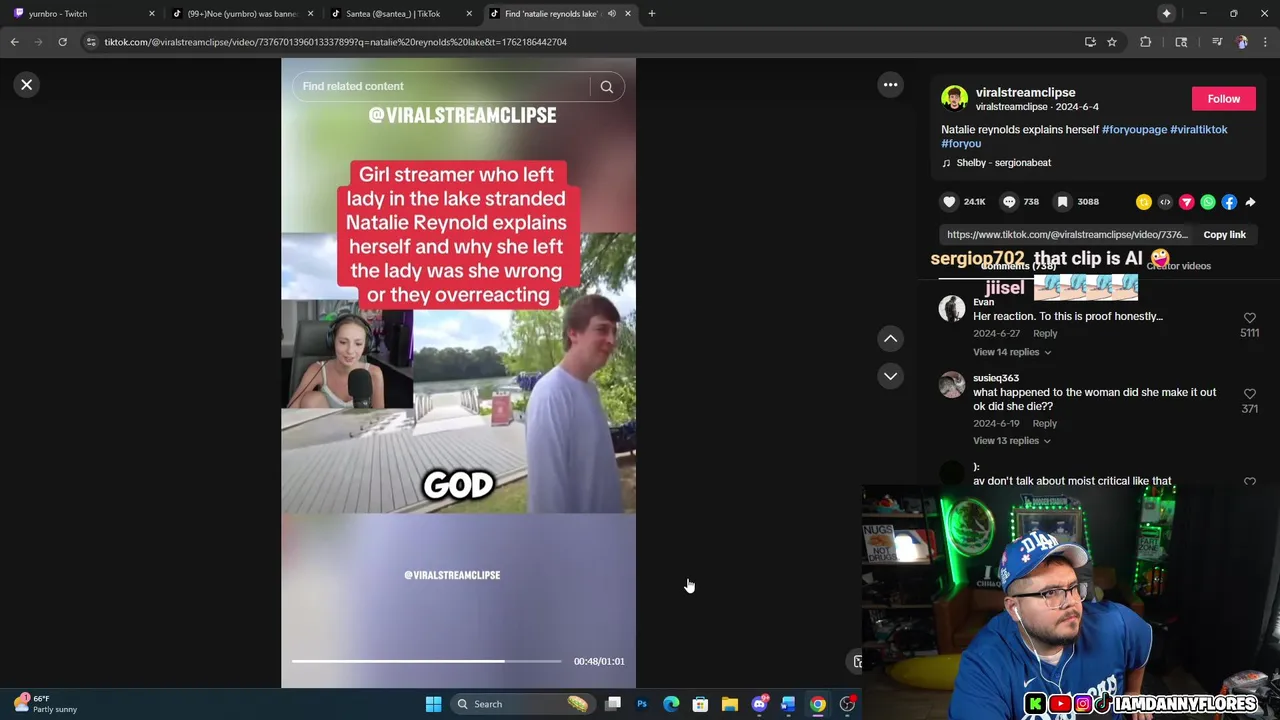Open Gemini sparkle button in Chrome
Viewport: 1280px width, 720px height.
pos(1166,13)
